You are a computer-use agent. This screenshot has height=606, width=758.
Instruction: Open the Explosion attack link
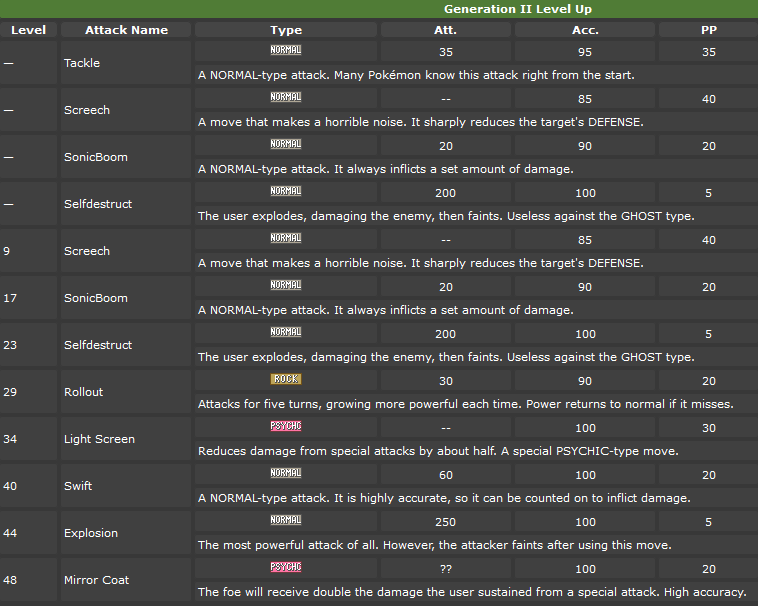91,533
